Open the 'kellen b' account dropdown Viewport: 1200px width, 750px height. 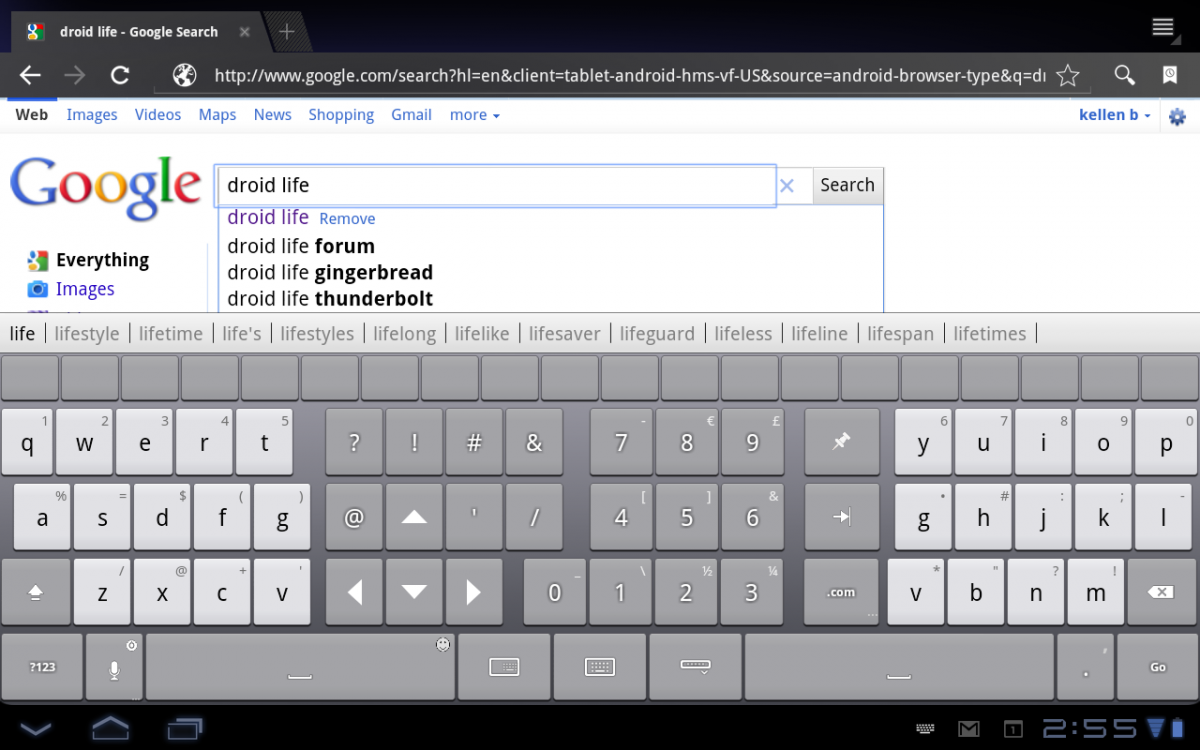coord(1114,115)
